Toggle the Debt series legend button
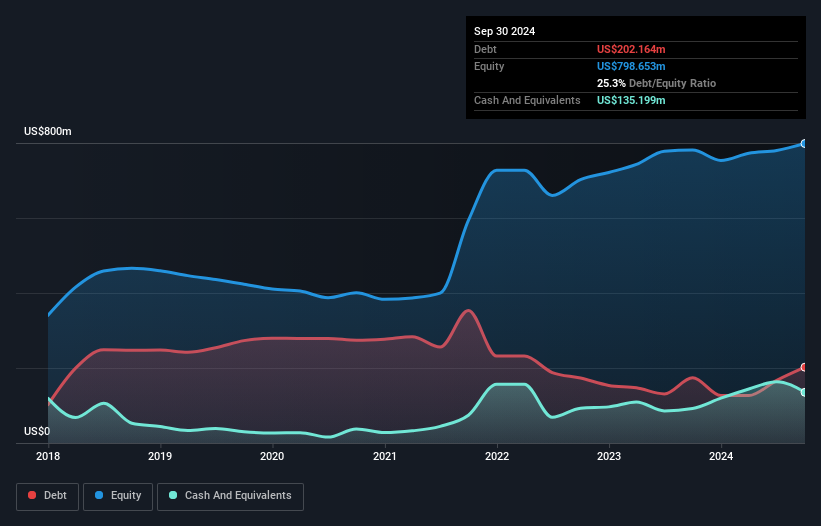The height and width of the screenshot is (526, 821). tap(47, 496)
